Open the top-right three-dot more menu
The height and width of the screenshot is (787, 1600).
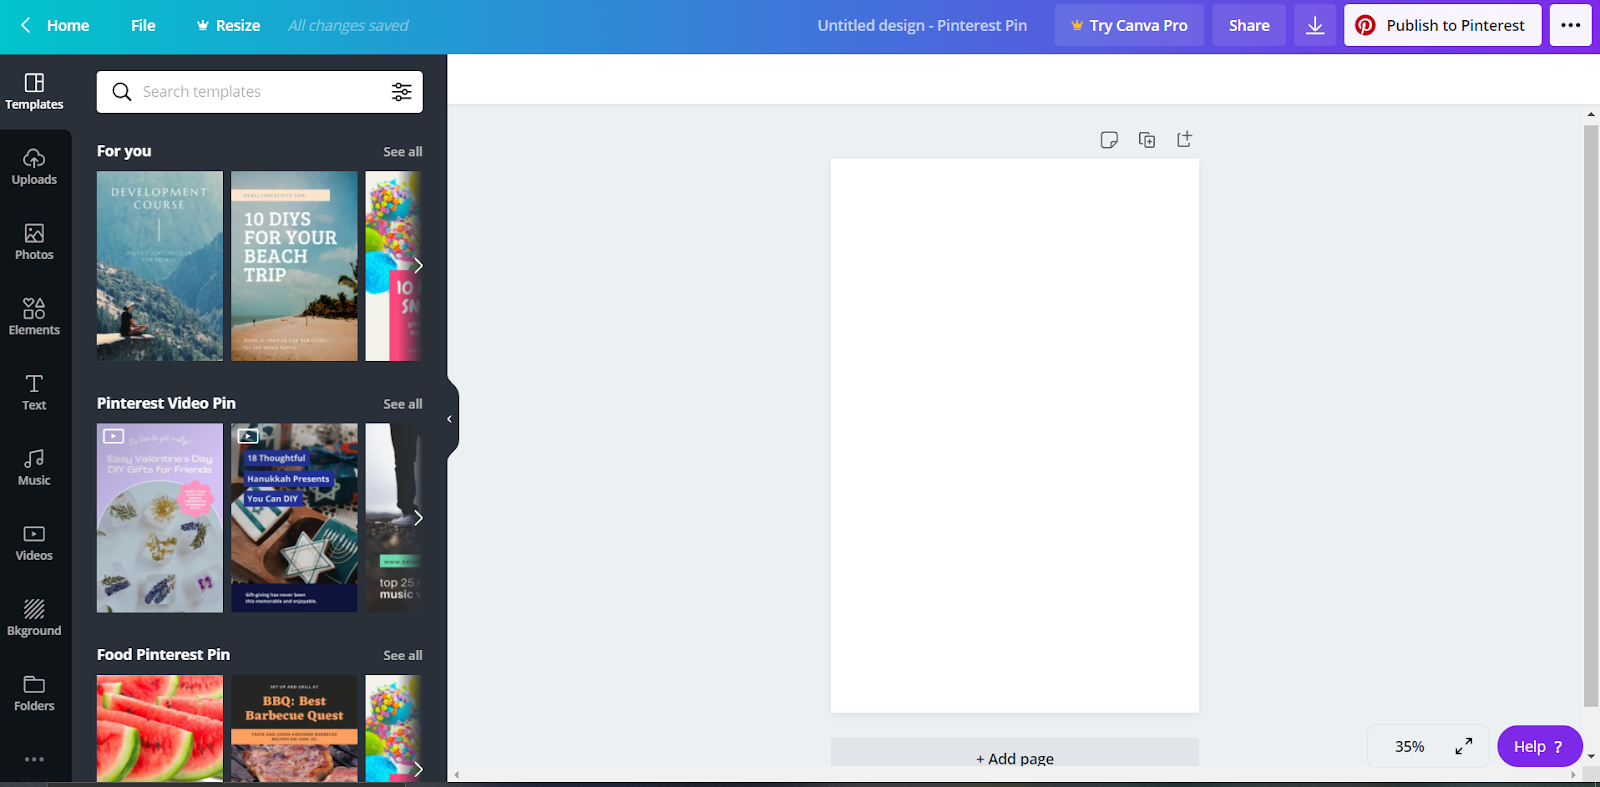point(1570,25)
